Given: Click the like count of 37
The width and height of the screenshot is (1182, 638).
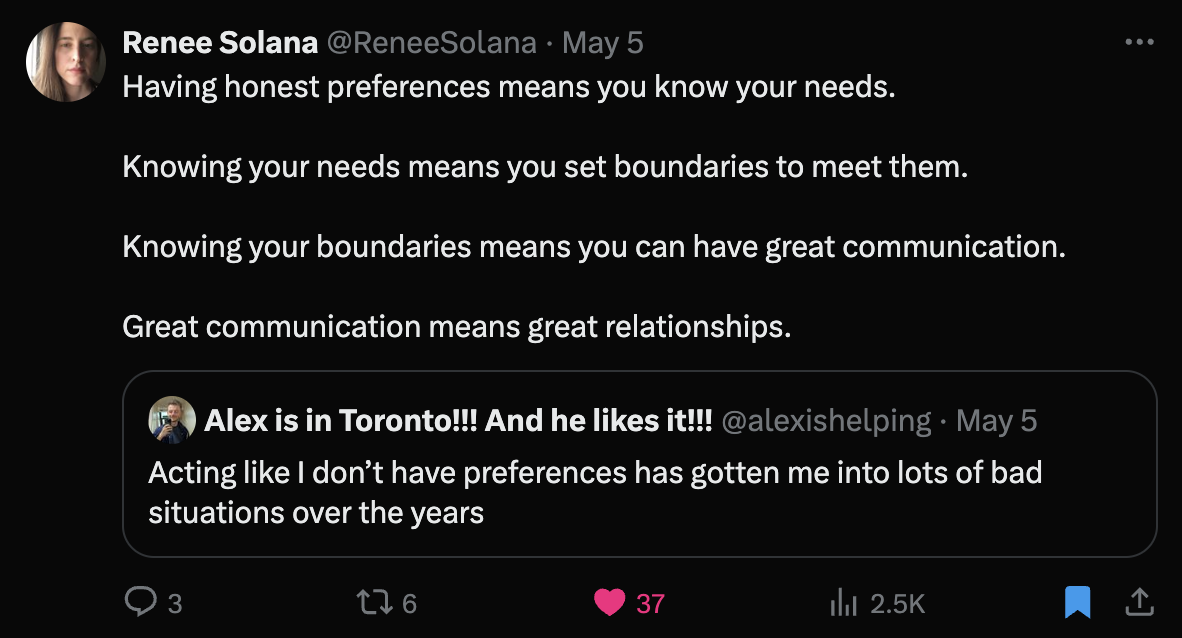Looking at the screenshot, I should tap(650, 603).
